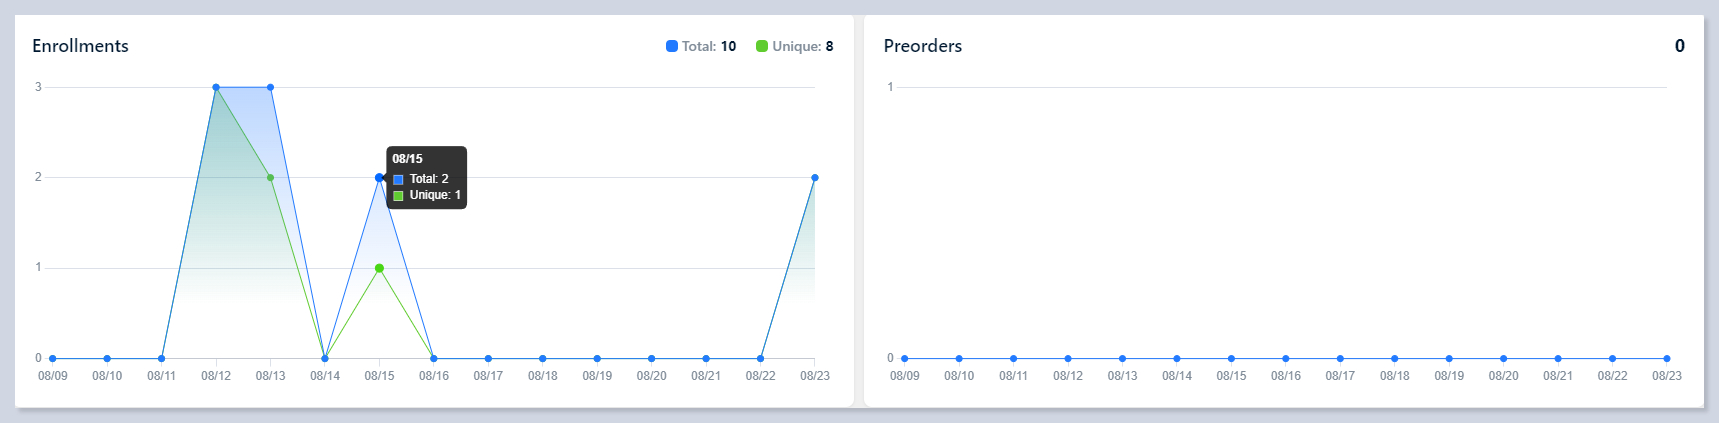Click the green Unique legend color swatch
The image size is (1719, 423).
[x=762, y=46]
